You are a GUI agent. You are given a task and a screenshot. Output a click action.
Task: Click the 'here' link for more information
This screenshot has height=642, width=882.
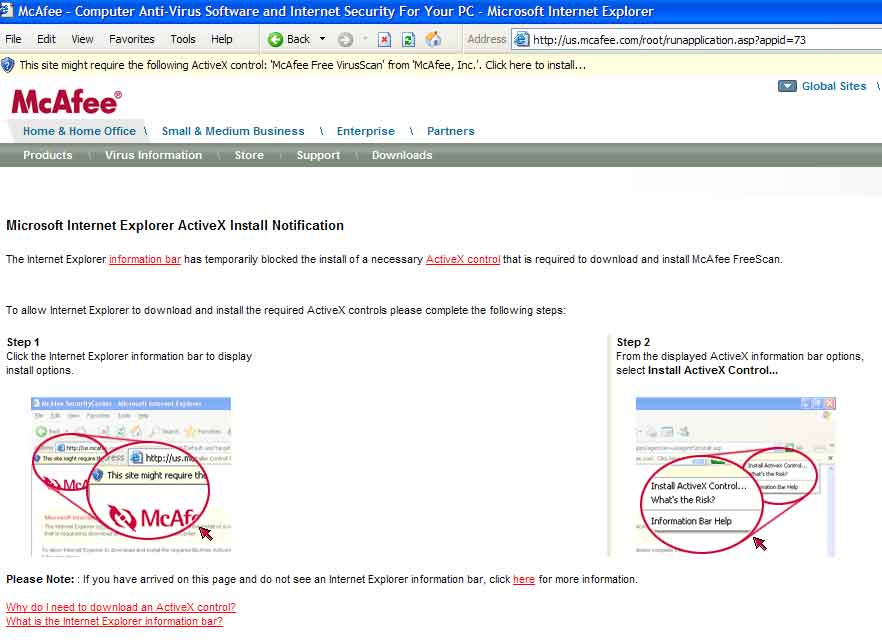coord(524,580)
